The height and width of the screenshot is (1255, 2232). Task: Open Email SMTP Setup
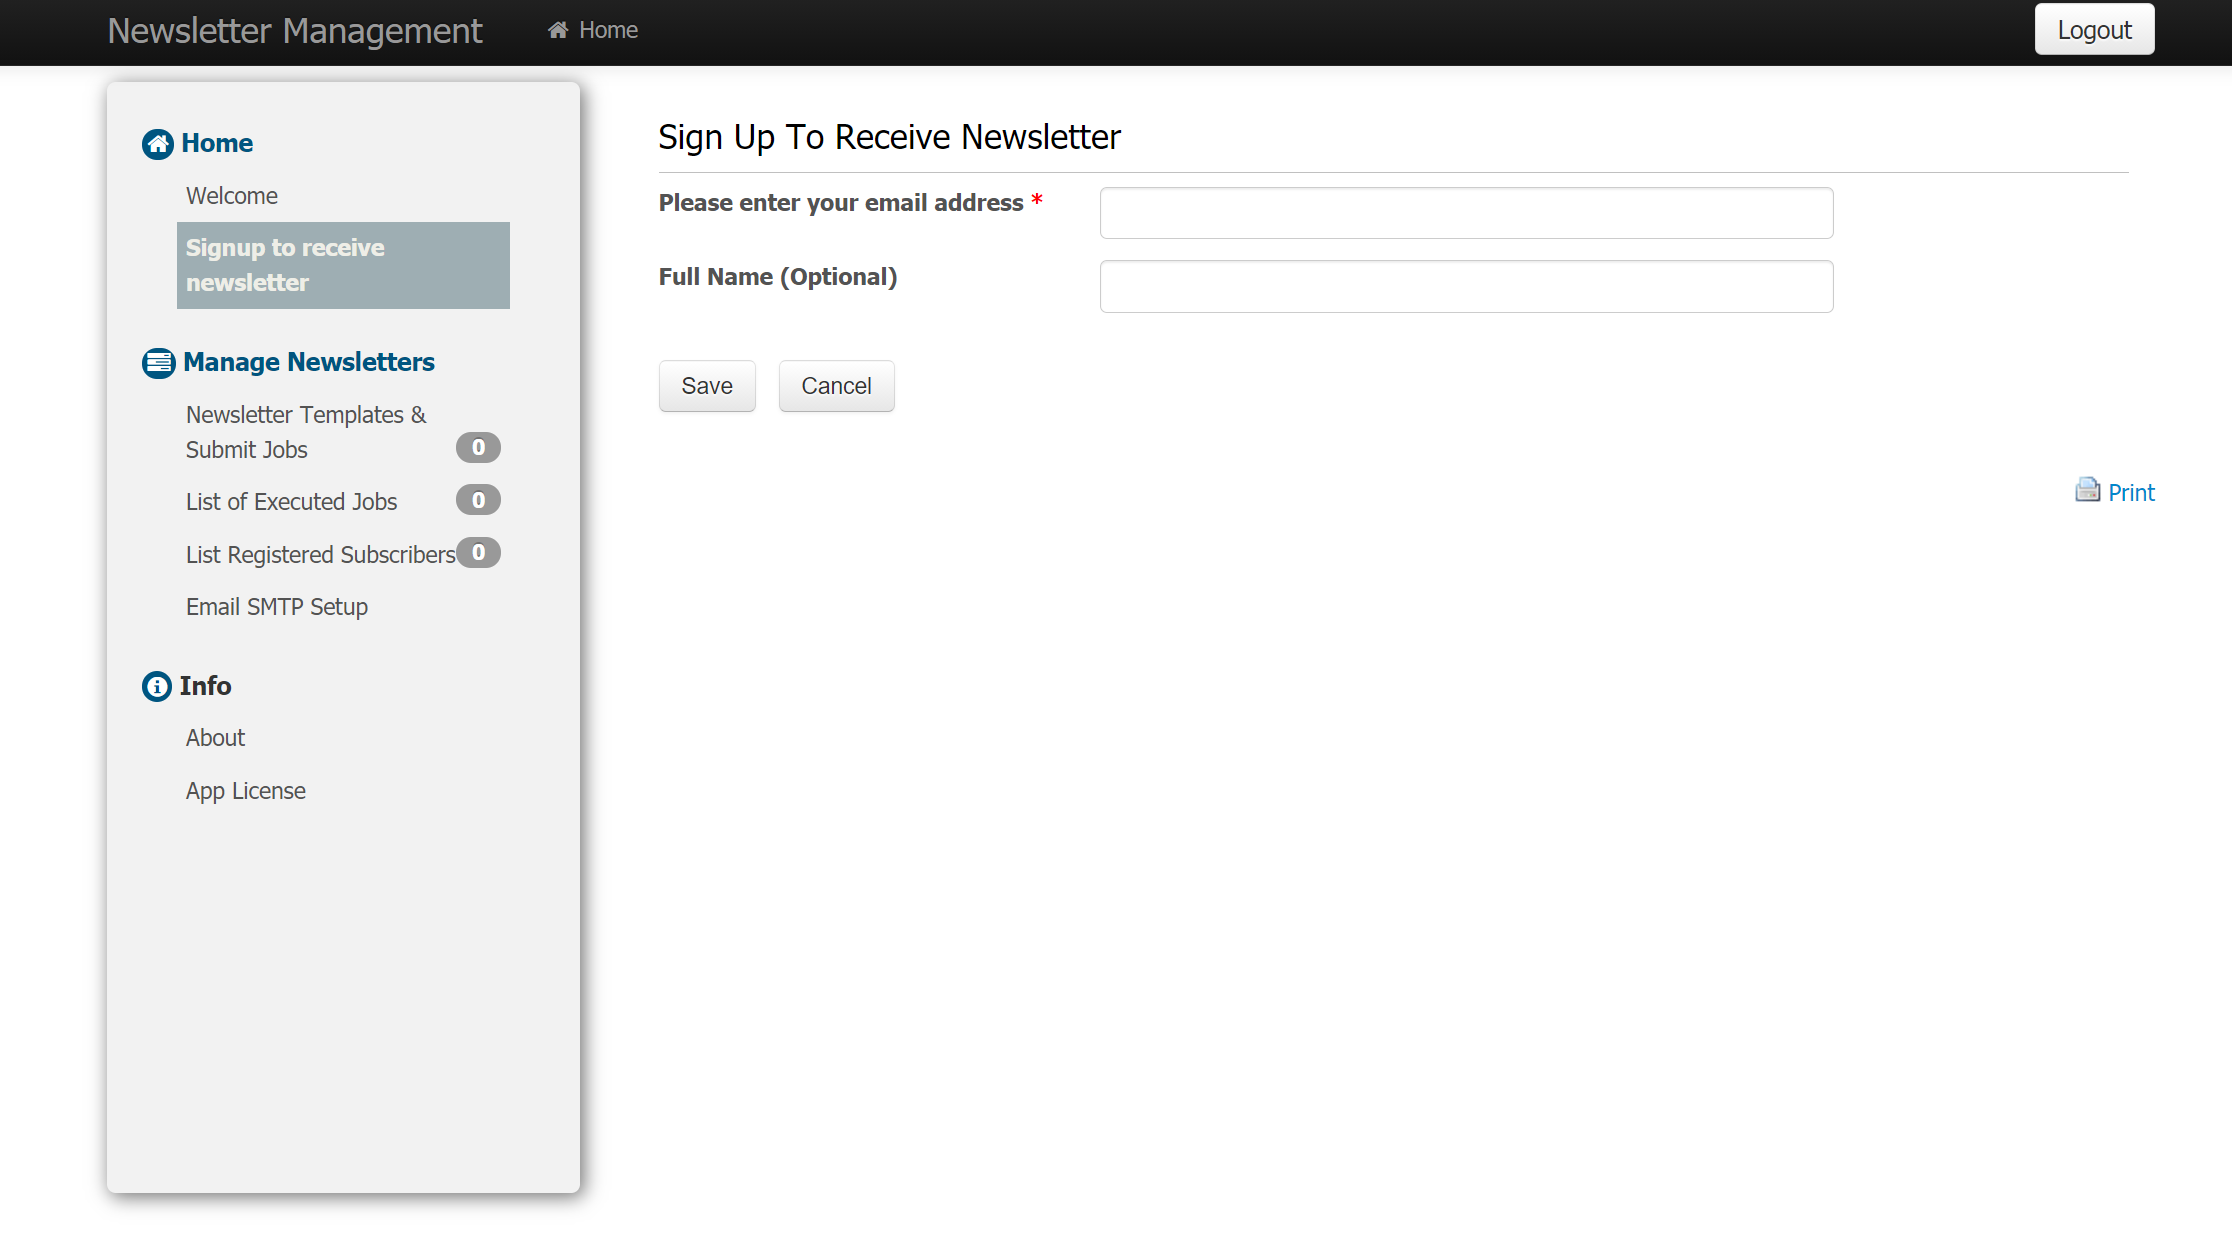tap(277, 607)
